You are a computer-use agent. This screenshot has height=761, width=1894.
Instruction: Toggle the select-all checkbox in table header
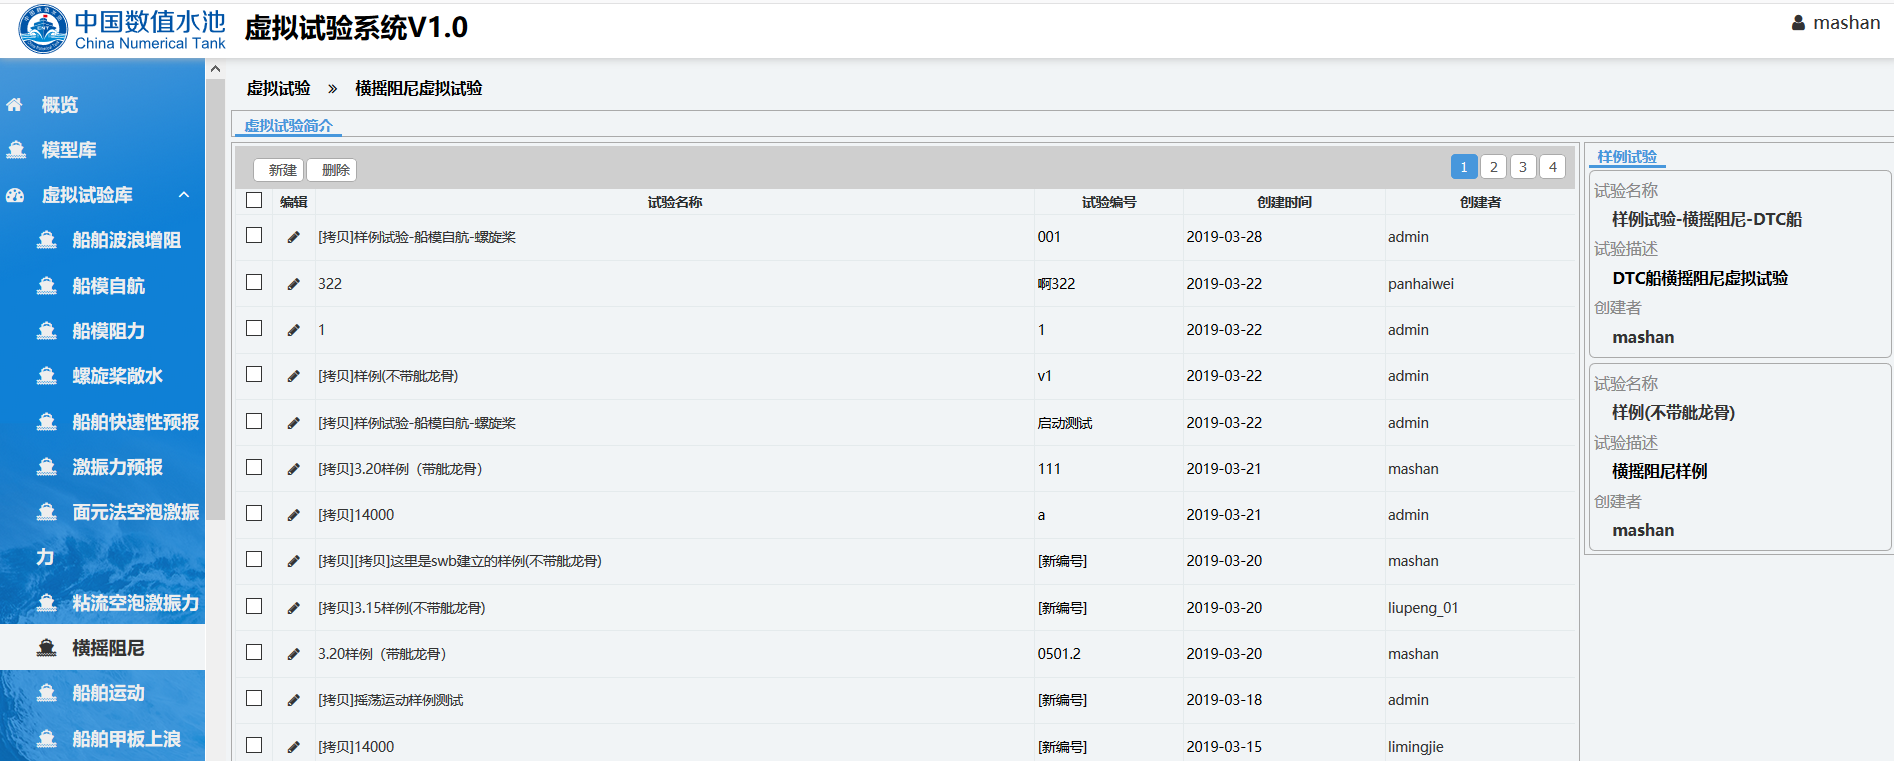254,201
